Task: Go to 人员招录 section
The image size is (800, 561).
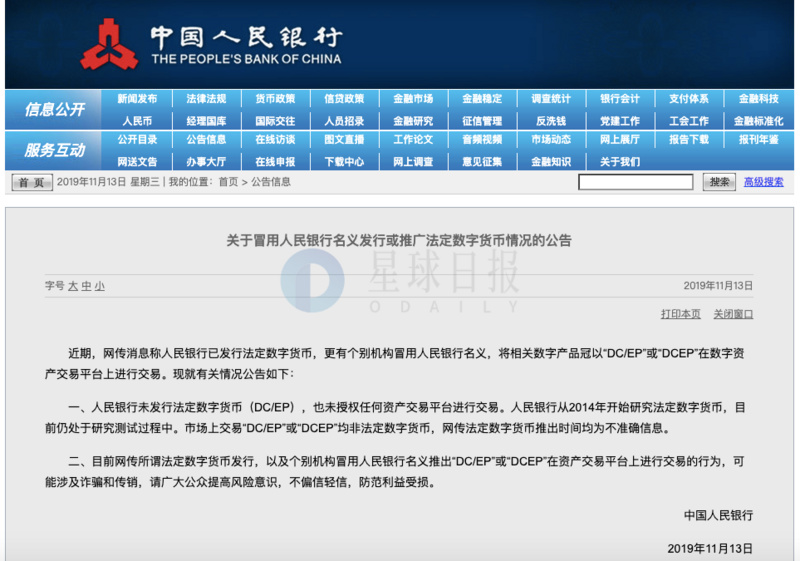Action: tap(344, 121)
